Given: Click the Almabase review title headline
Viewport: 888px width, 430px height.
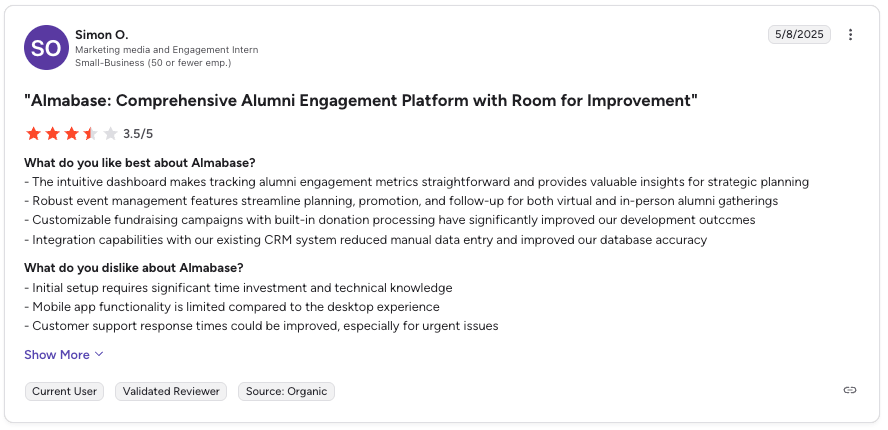Looking at the screenshot, I should [360, 101].
